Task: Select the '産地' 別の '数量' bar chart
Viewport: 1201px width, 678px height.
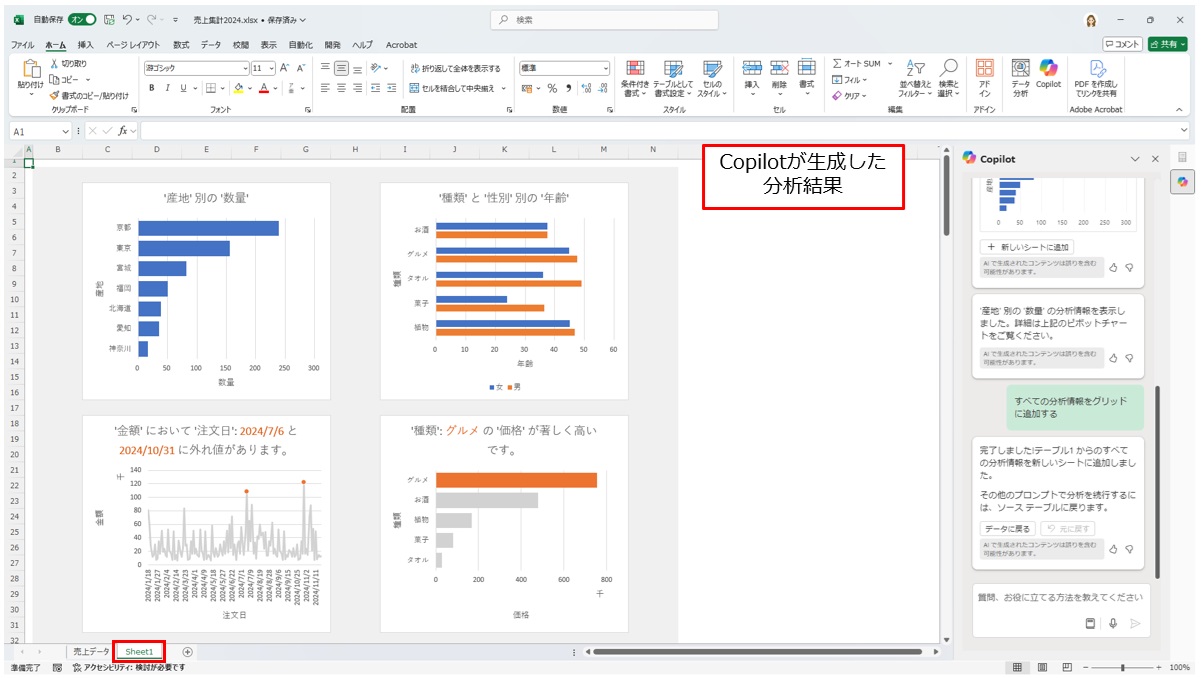Action: pos(206,290)
